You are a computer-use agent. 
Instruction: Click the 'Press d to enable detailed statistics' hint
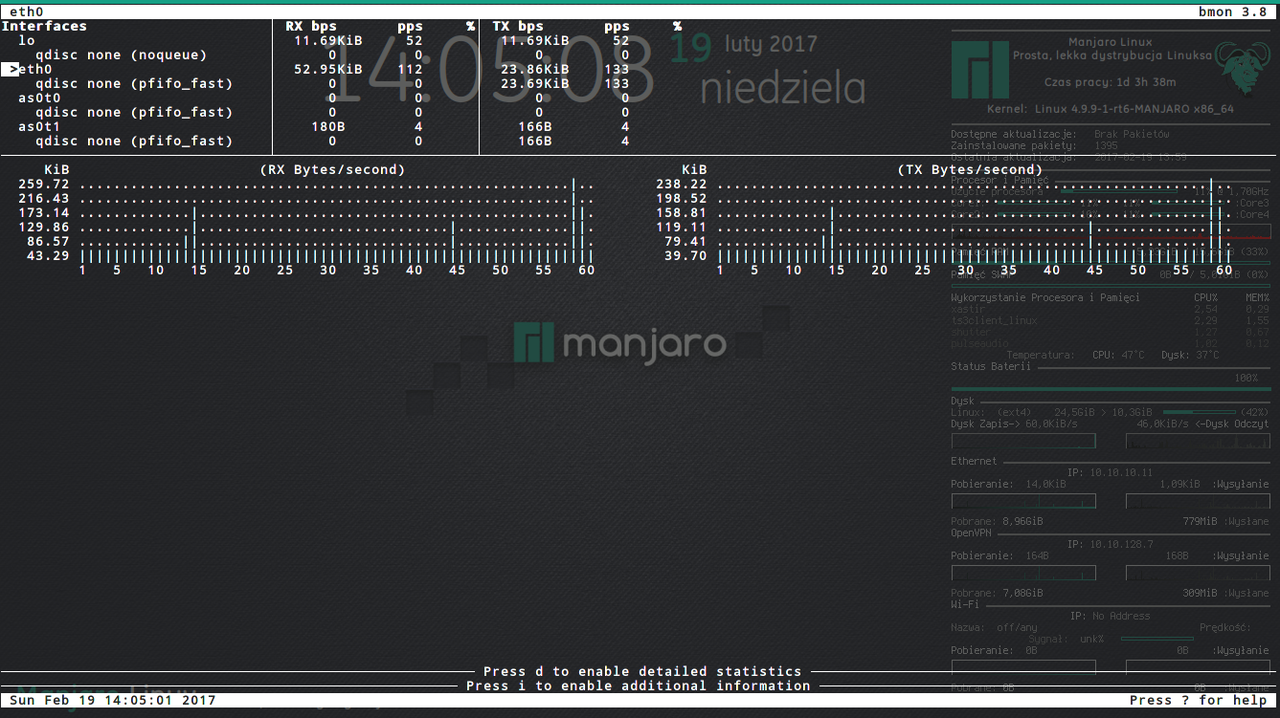pos(642,672)
